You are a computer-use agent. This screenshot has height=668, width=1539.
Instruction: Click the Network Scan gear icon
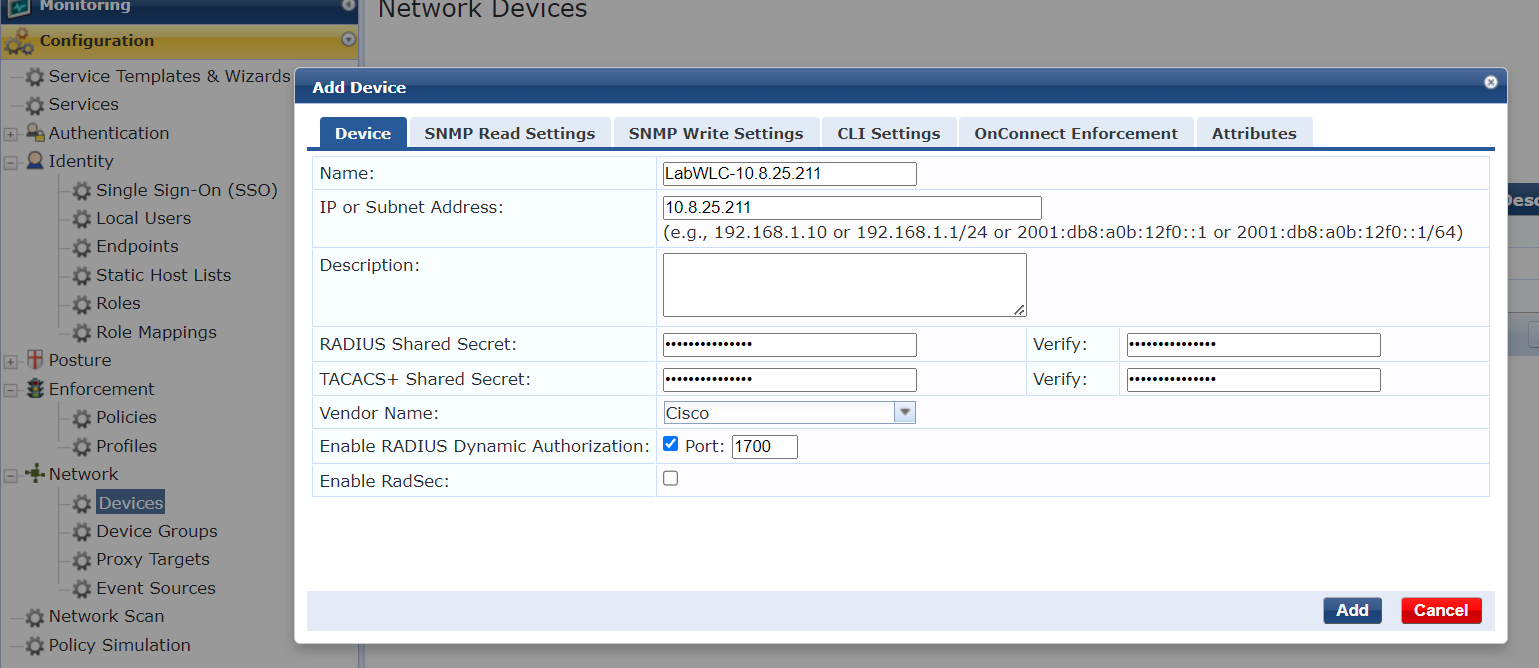(x=35, y=617)
